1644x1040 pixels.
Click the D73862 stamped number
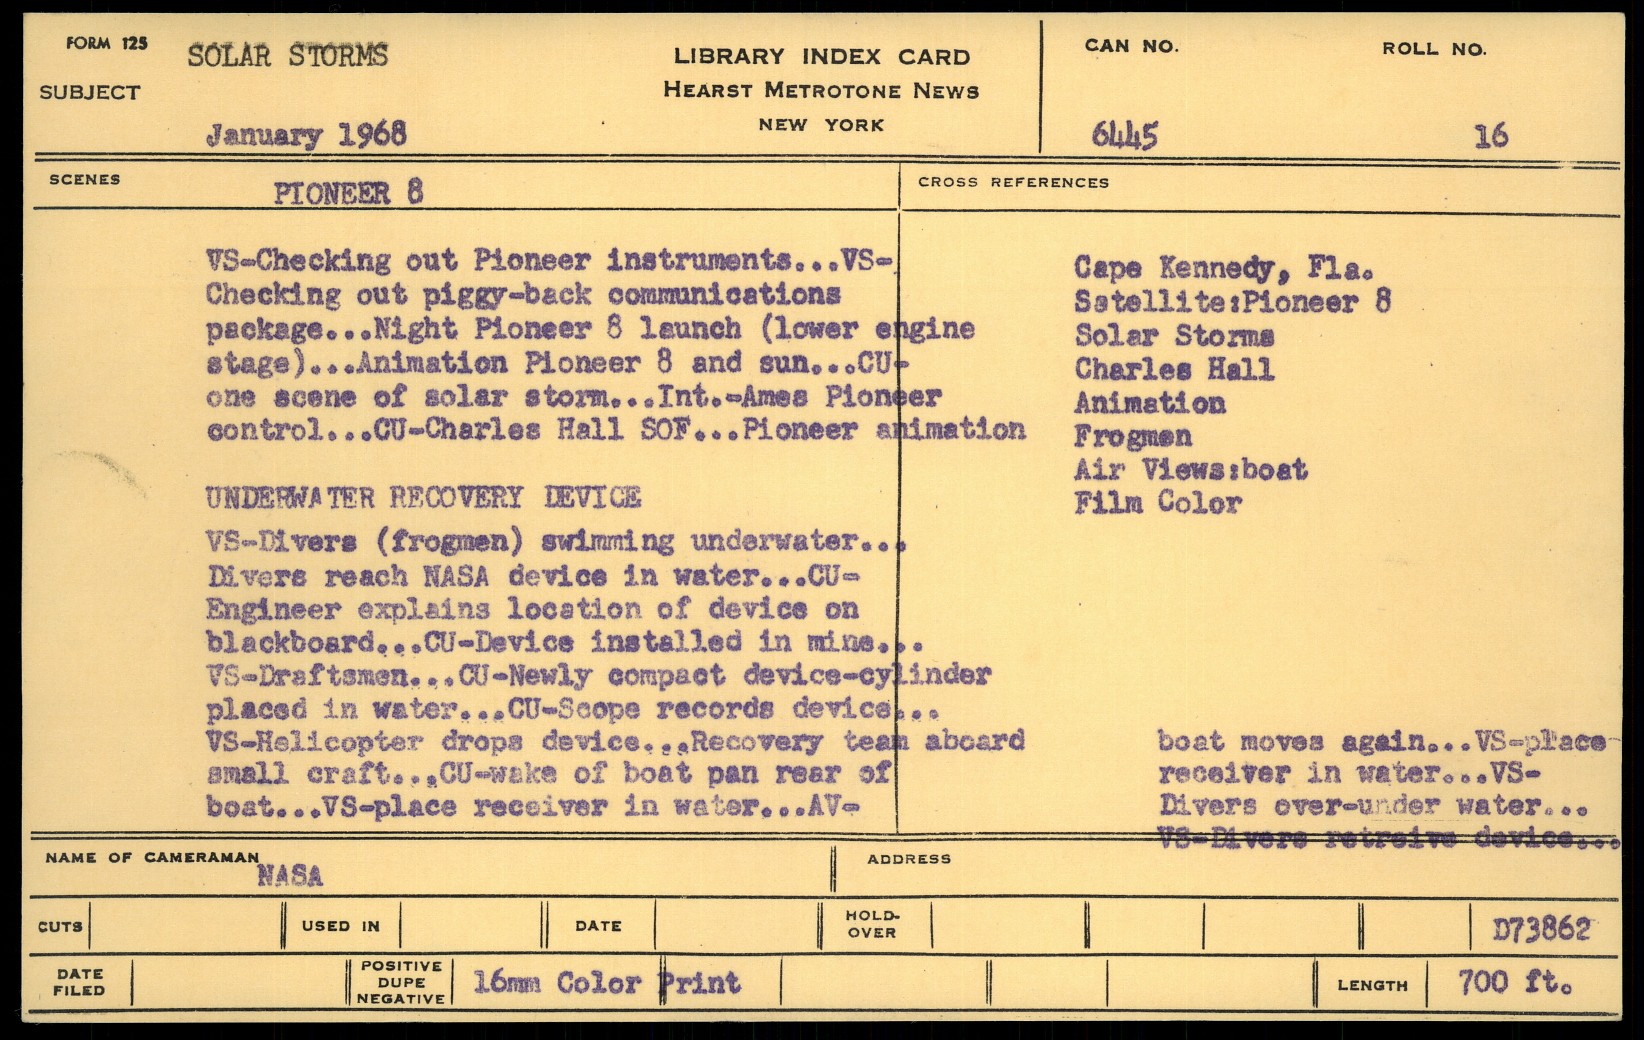[x=1541, y=930]
